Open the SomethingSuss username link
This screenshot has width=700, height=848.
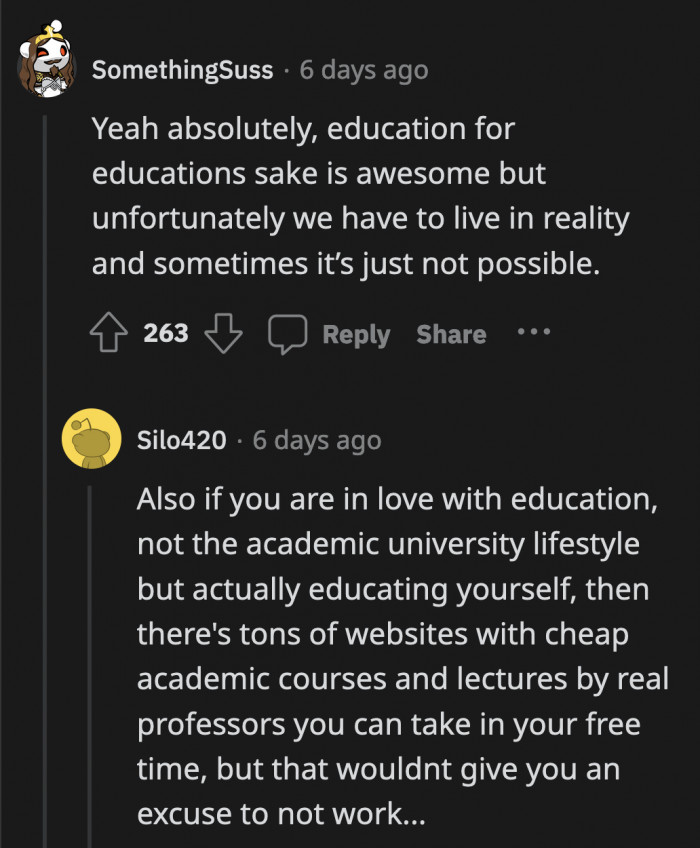click(x=182, y=71)
